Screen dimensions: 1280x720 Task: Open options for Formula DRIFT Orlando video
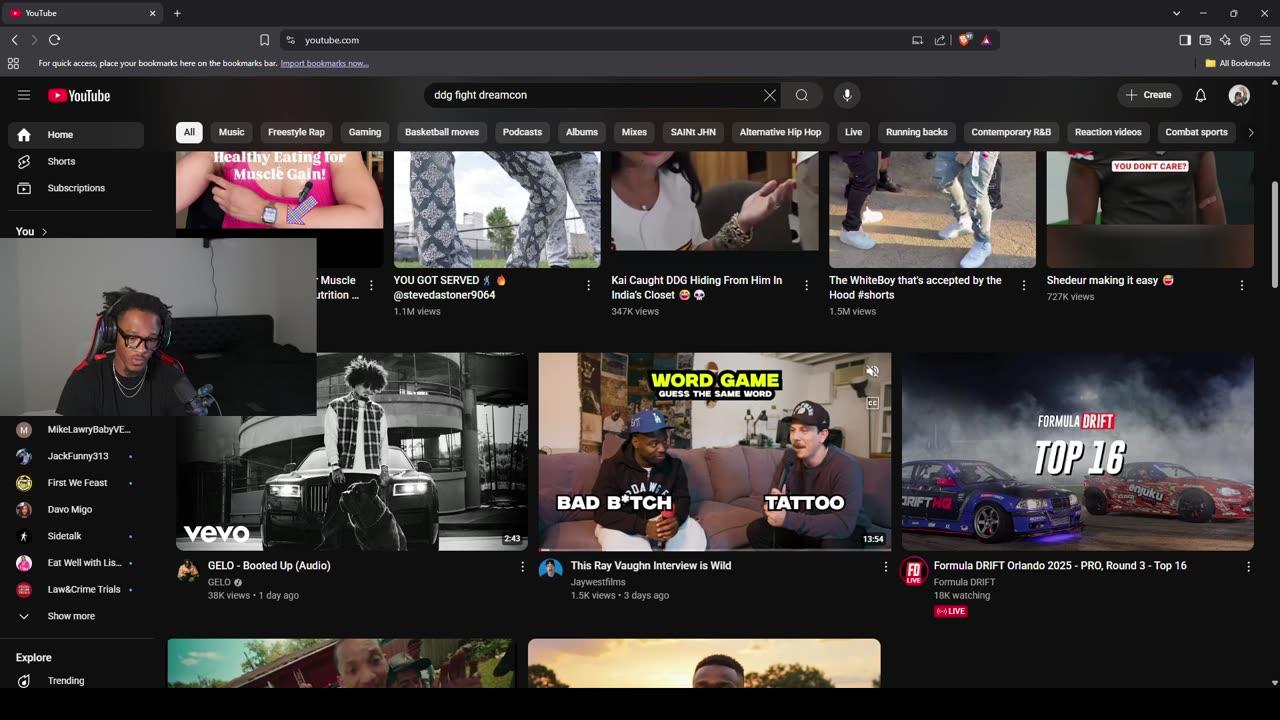(1248, 566)
